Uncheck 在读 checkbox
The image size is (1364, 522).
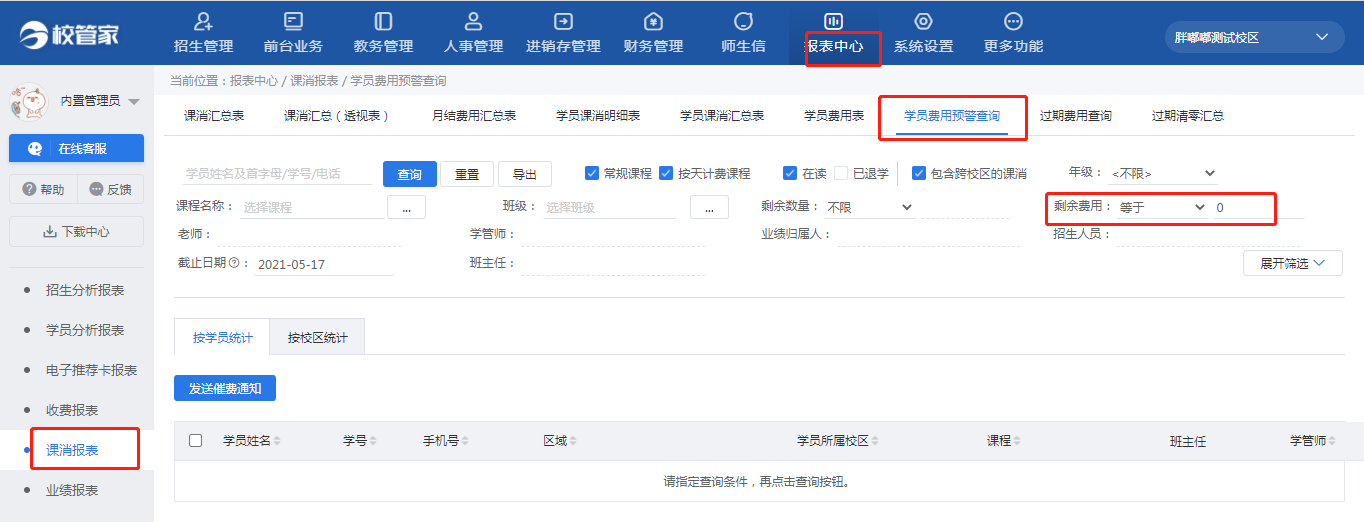790,173
